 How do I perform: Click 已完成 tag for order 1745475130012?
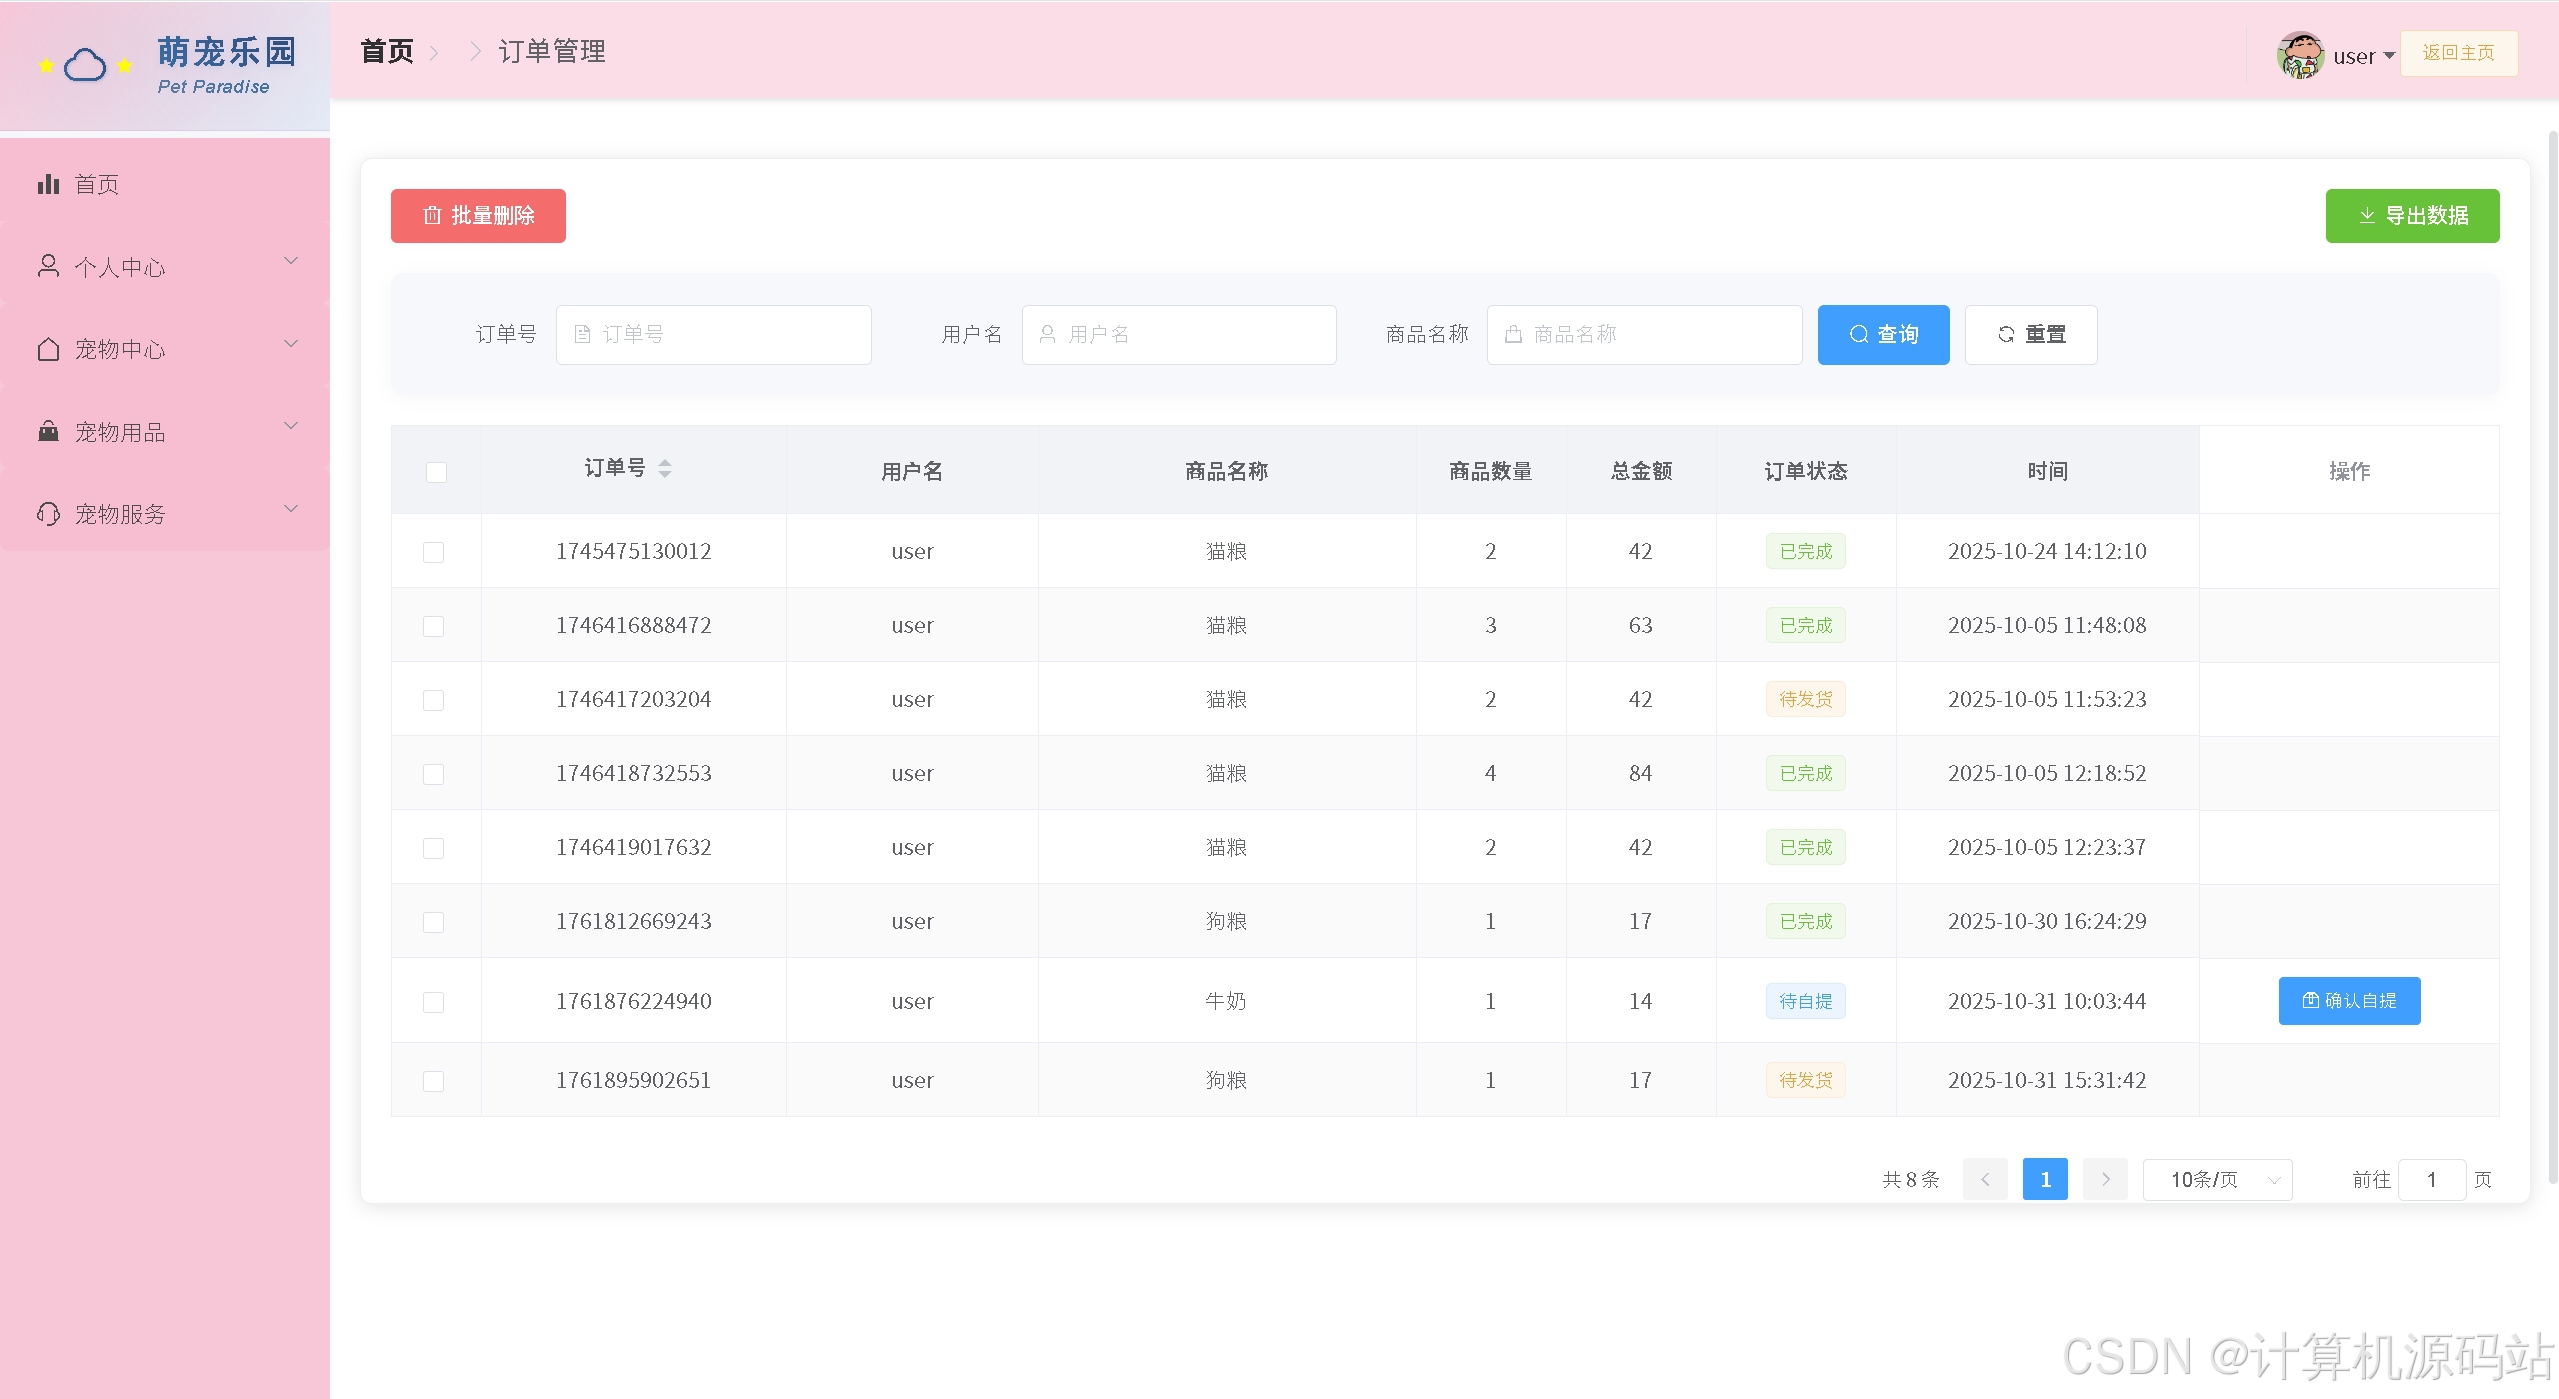pos(1806,551)
